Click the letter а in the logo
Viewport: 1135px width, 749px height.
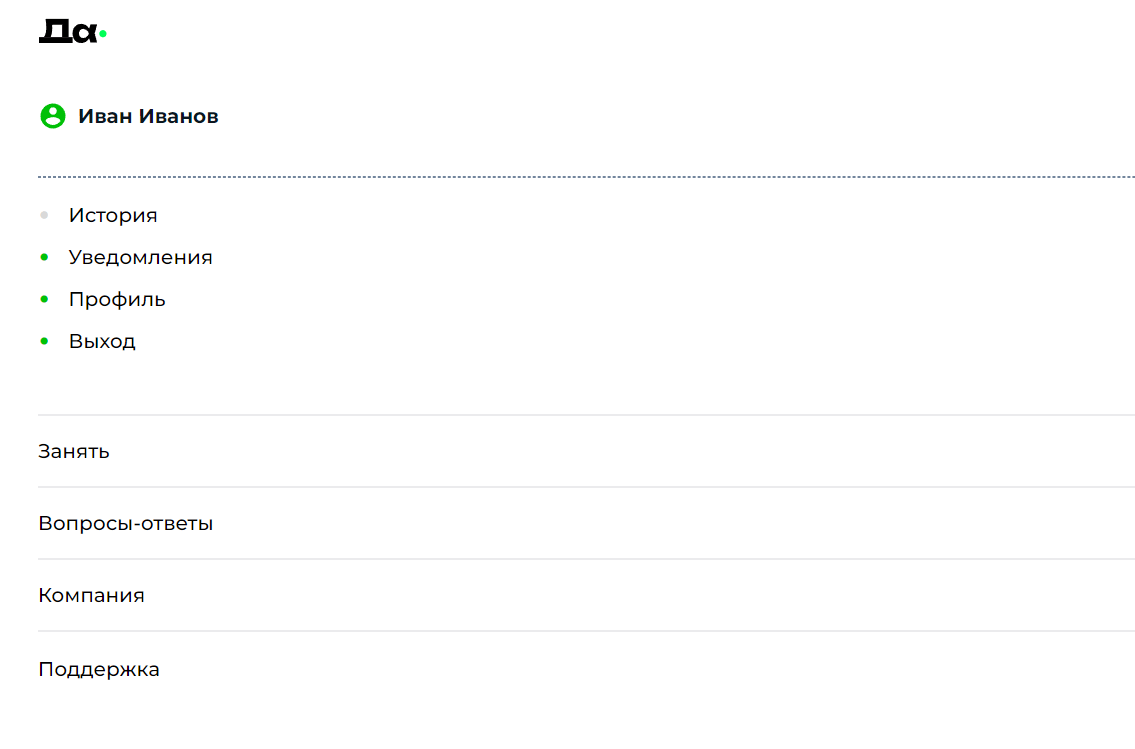click(x=85, y=34)
